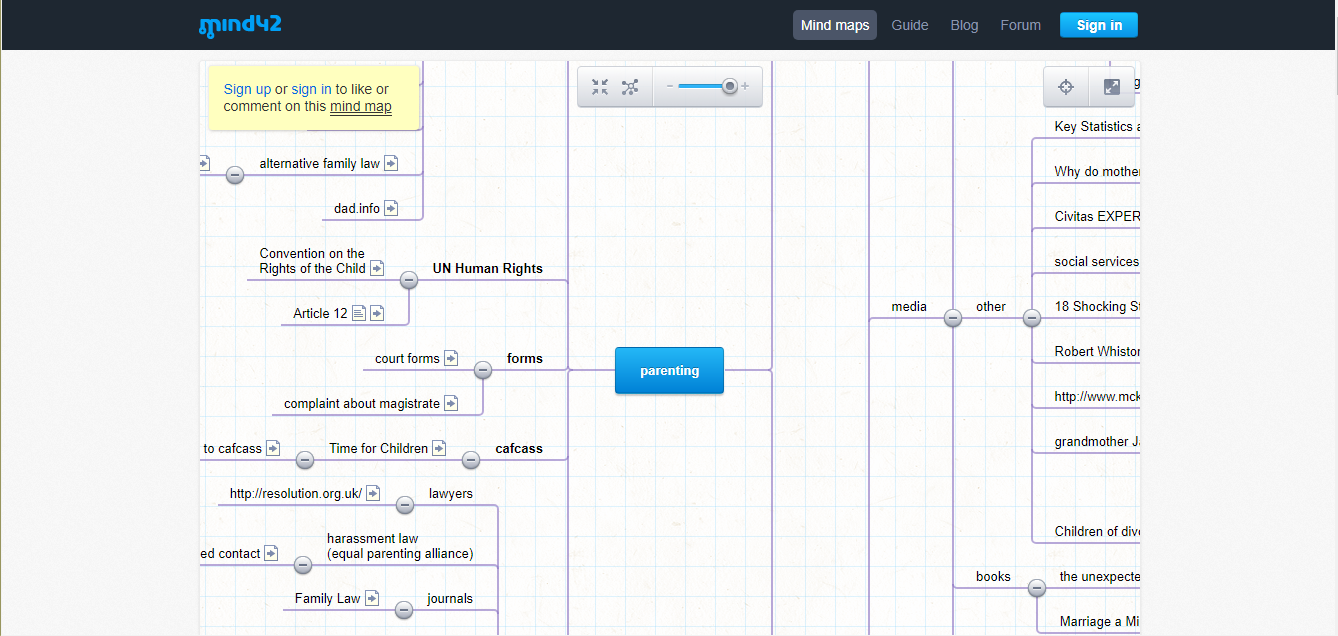Image resolution: width=1338 pixels, height=636 pixels.
Task: Open the note icon beside Article 12
Action: (x=359, y=313)
